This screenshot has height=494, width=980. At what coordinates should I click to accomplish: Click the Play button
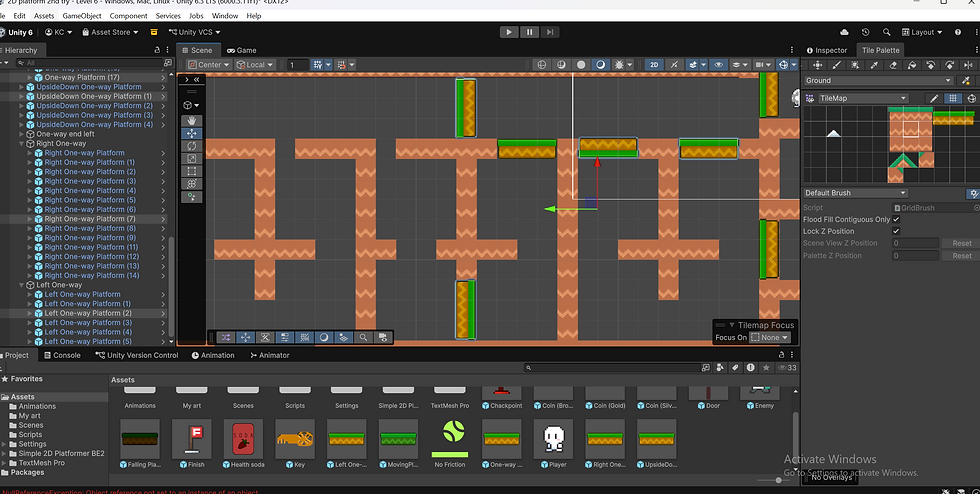509,32
